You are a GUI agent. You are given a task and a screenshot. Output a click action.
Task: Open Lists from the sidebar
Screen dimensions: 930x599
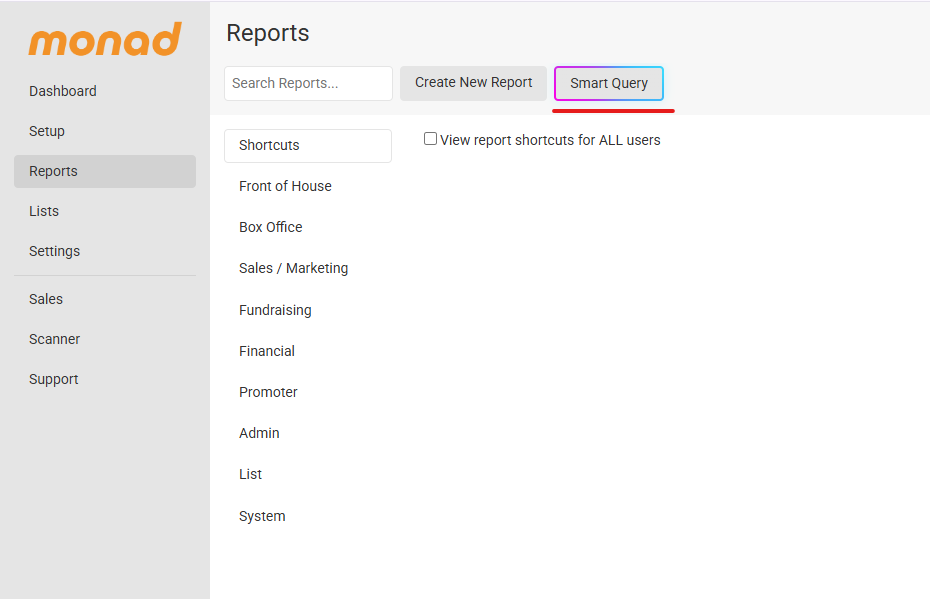pyautogui.click(x=44, y=211)
